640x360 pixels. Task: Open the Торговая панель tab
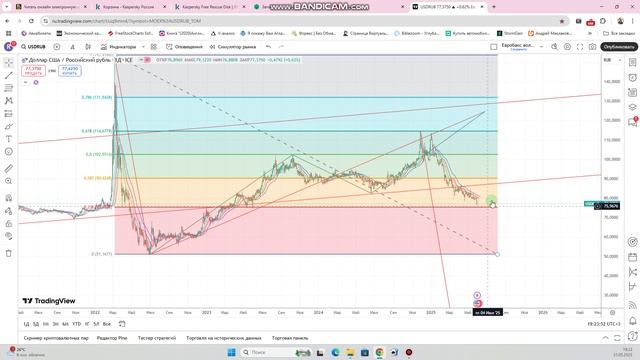[x=290, y=338]
